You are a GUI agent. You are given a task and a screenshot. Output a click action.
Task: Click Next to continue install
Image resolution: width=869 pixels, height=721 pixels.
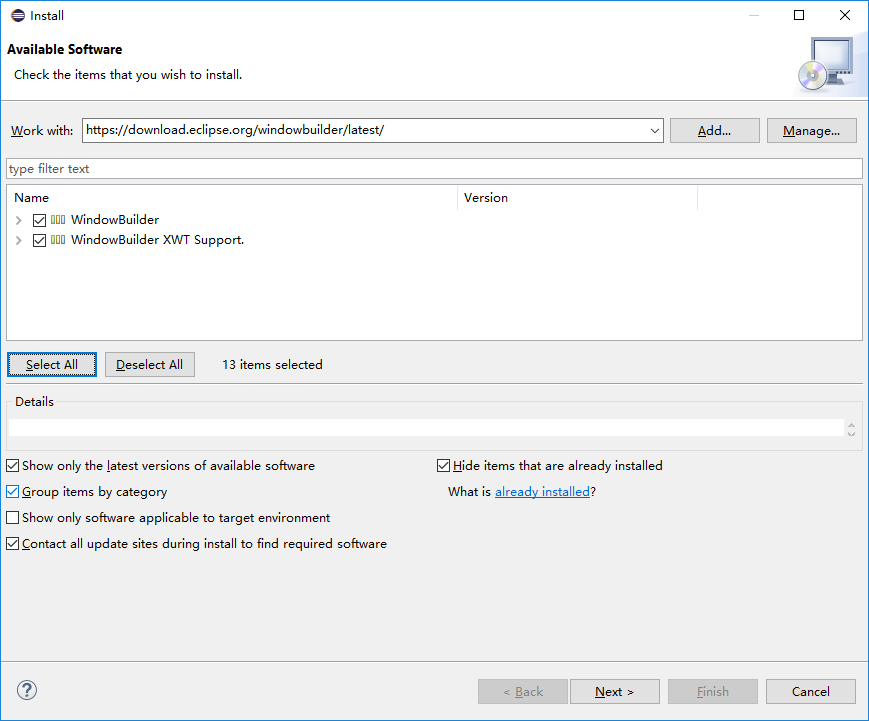click(615, 692)
